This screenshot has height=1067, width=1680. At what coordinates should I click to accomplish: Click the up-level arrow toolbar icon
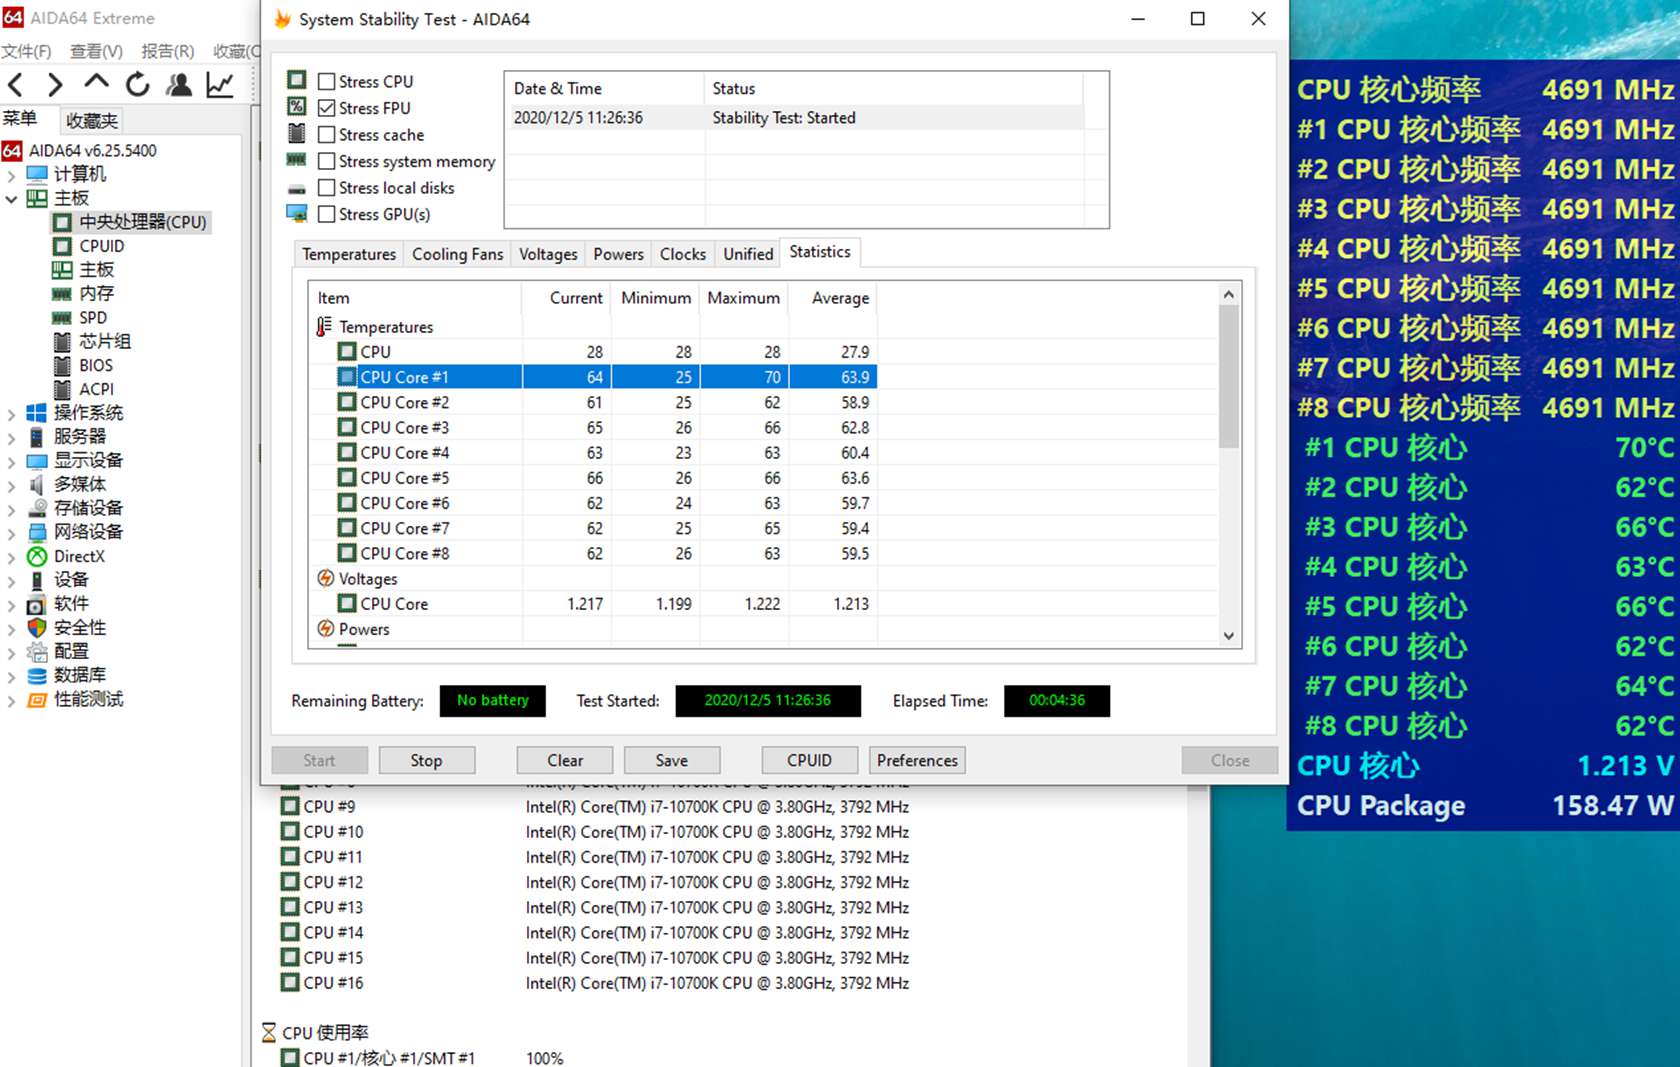pyautogui.click(x=96, y=84)
